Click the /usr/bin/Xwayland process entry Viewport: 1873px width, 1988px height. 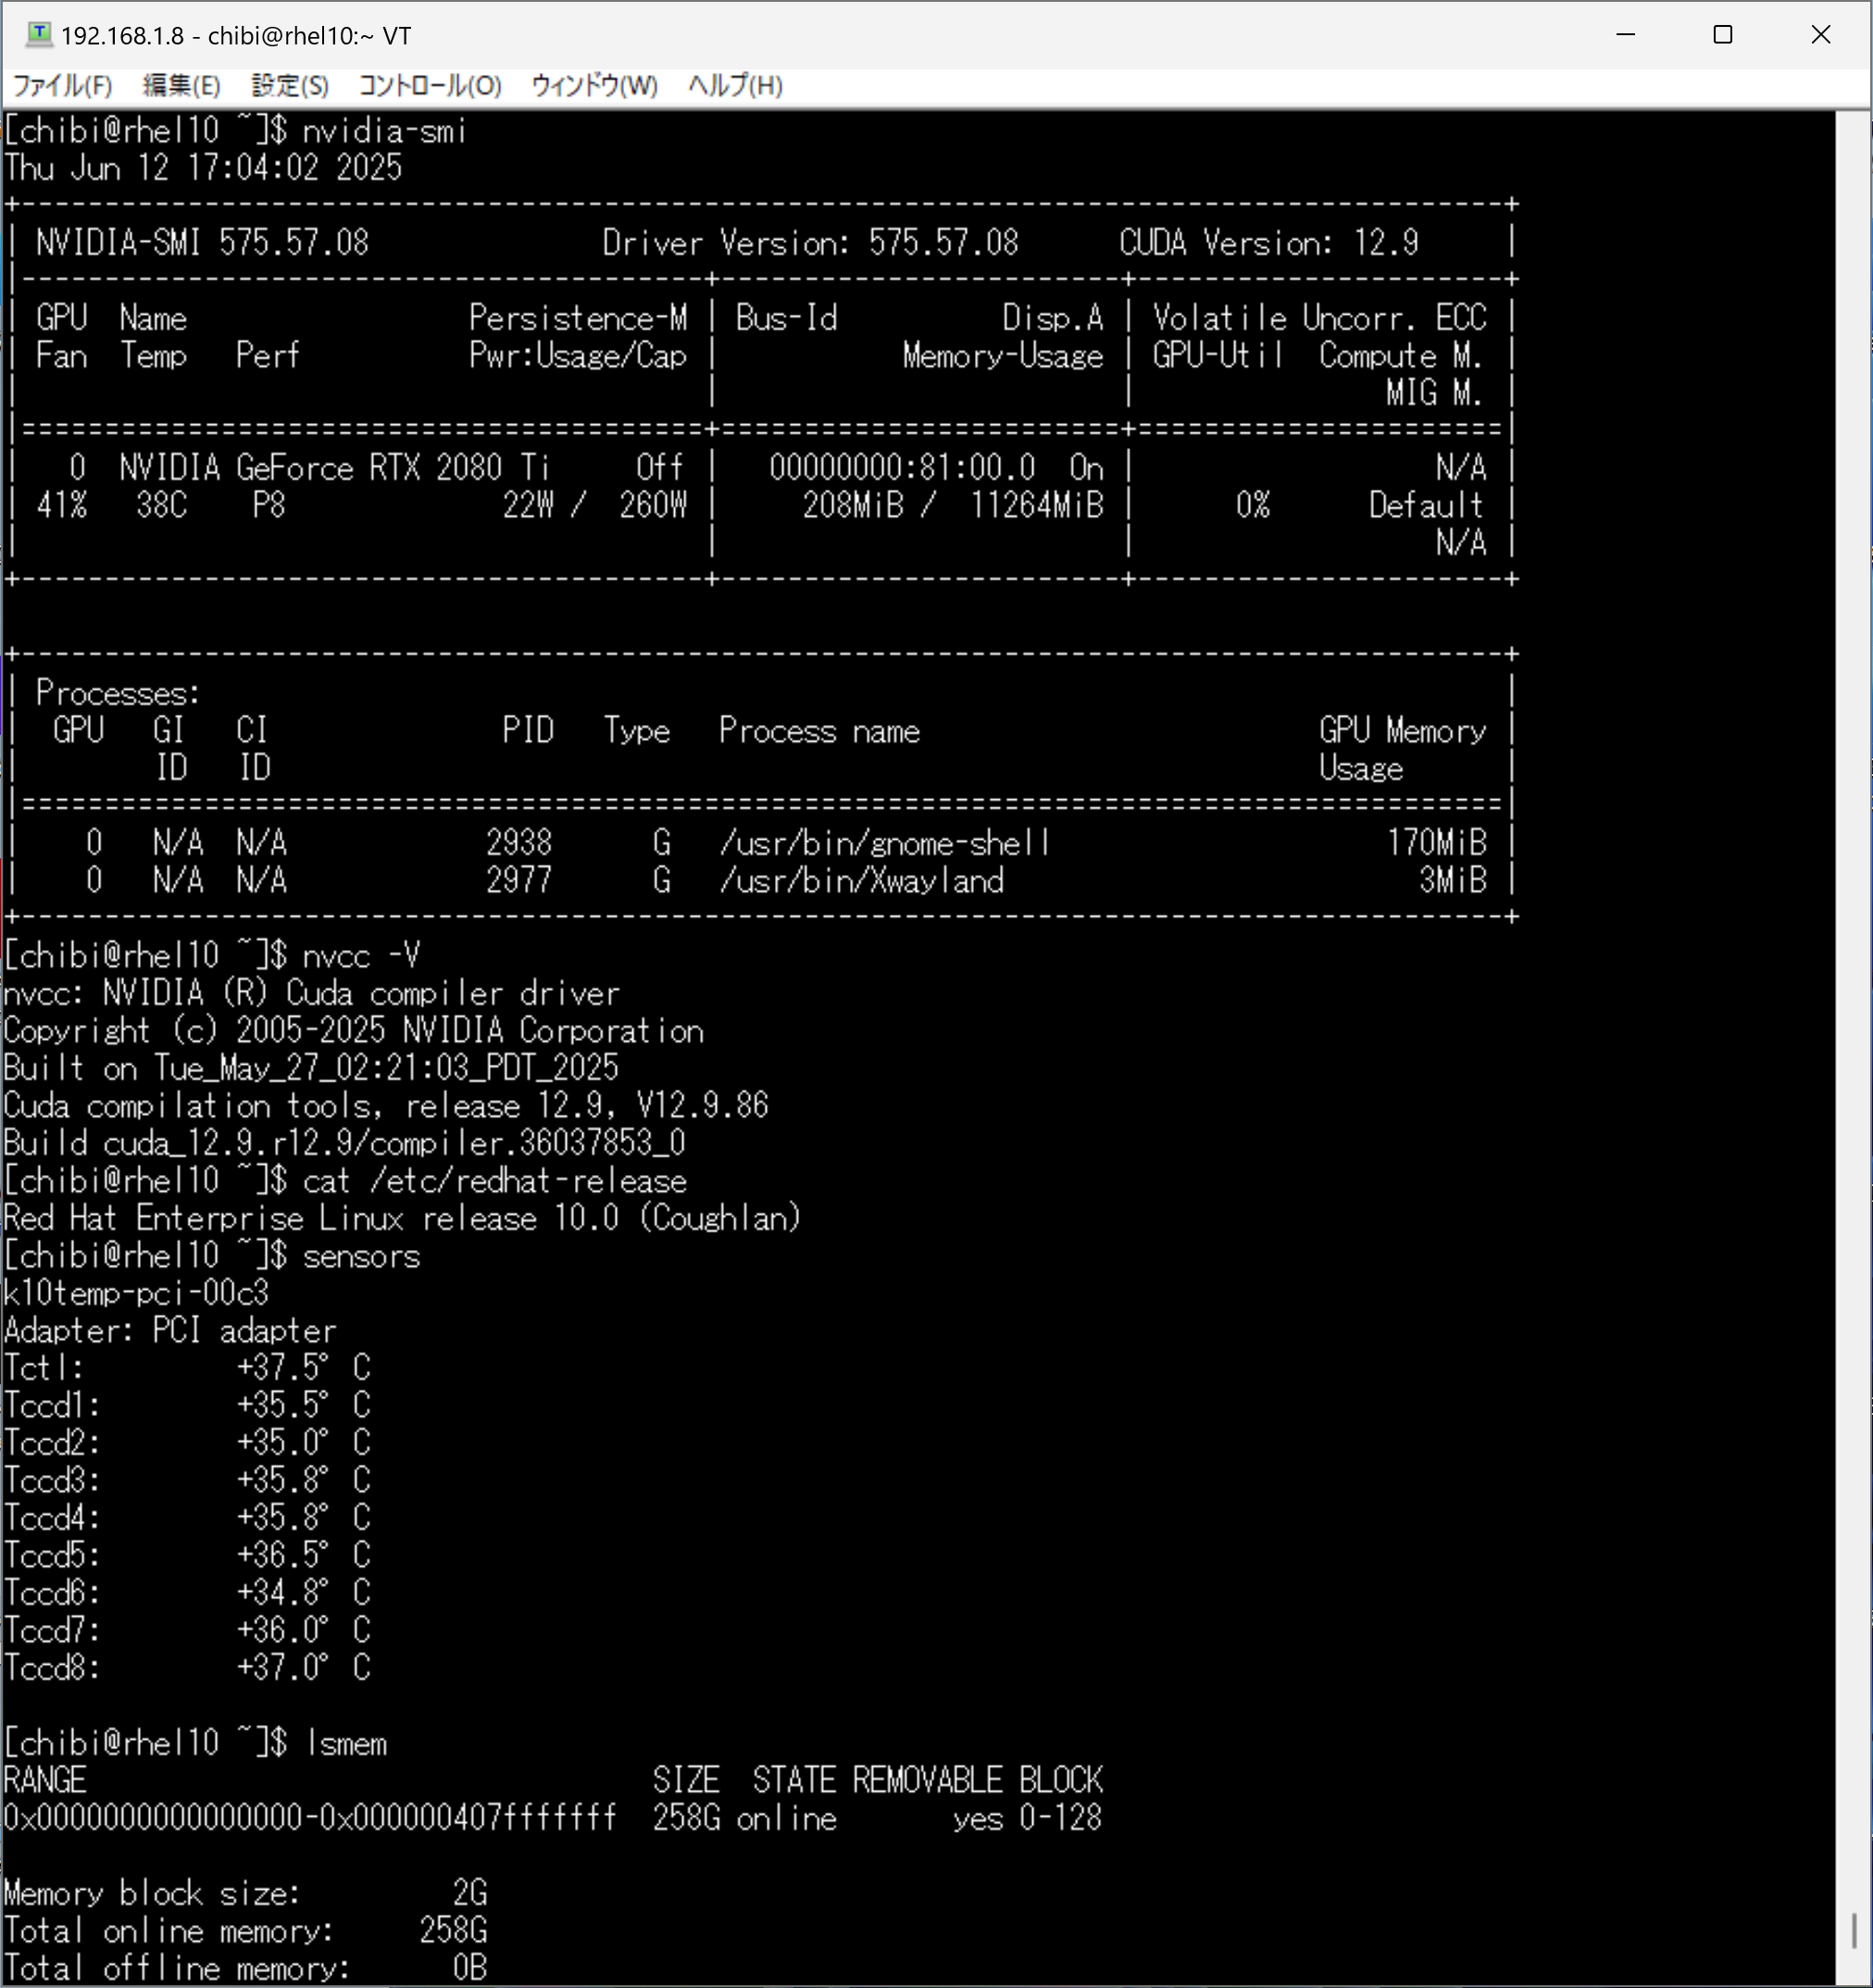coord(861,881)
